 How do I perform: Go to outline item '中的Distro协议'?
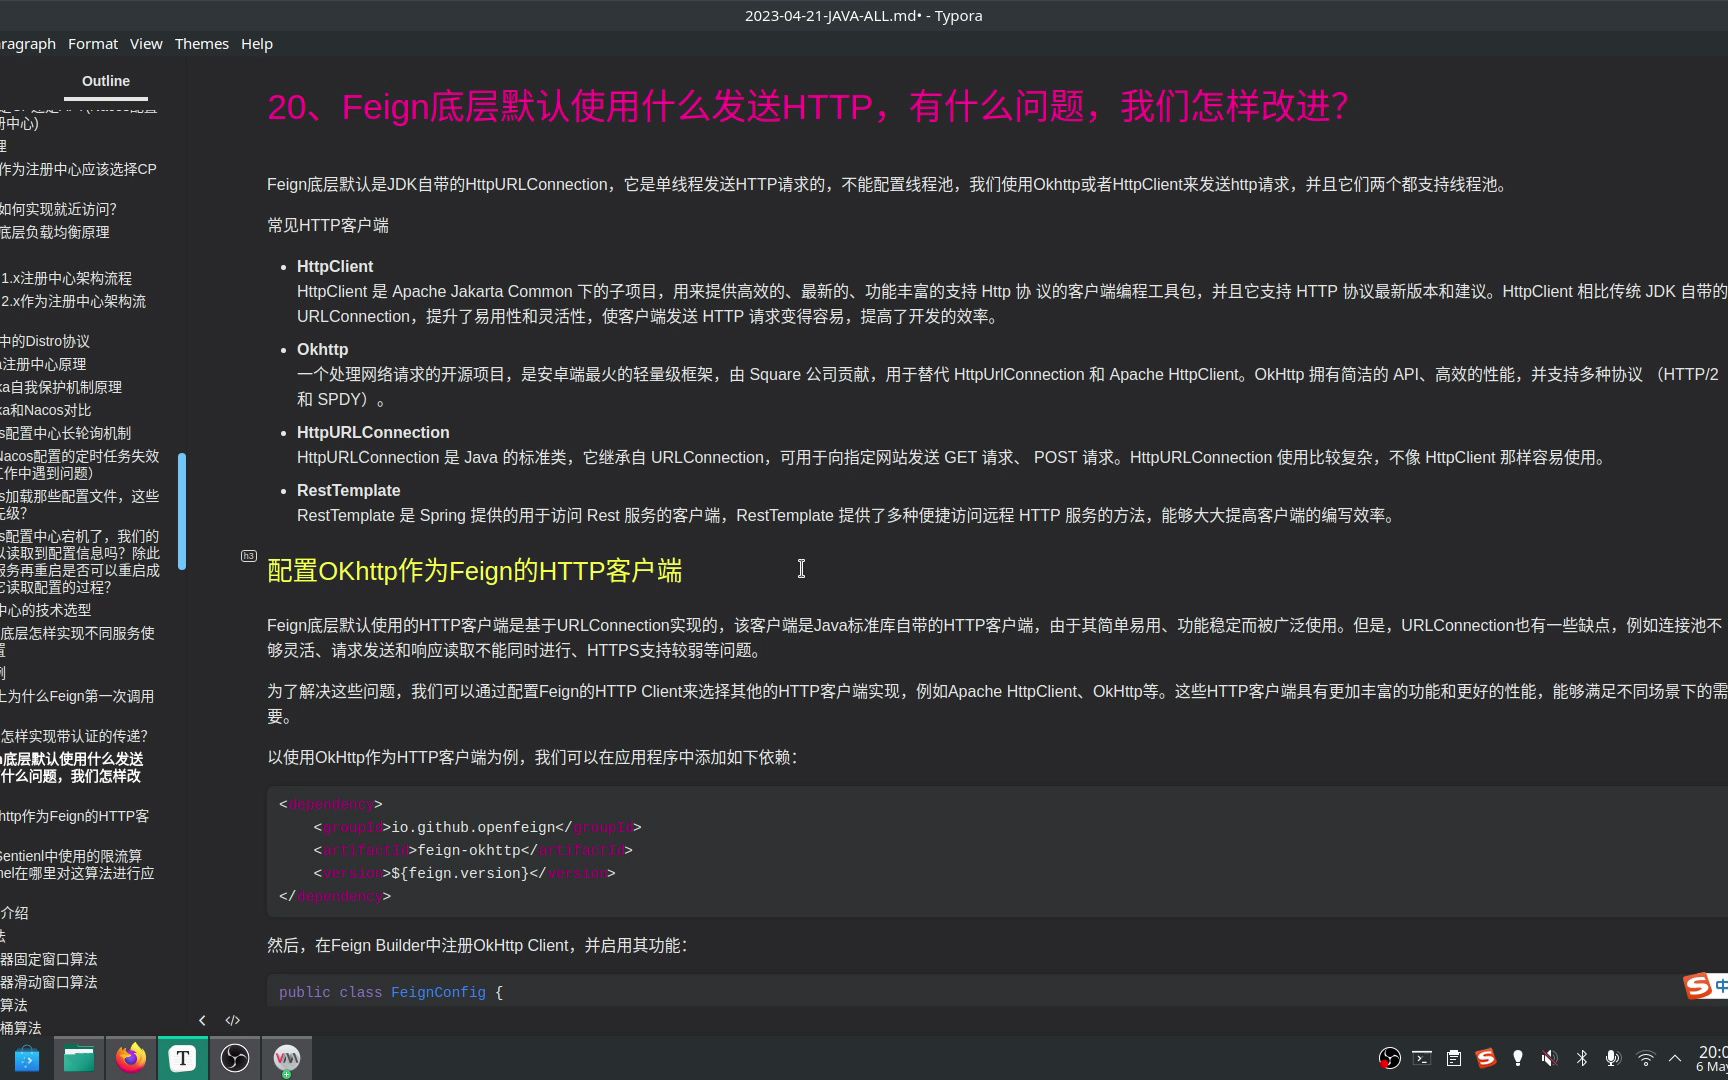click(x=45, y=341)
